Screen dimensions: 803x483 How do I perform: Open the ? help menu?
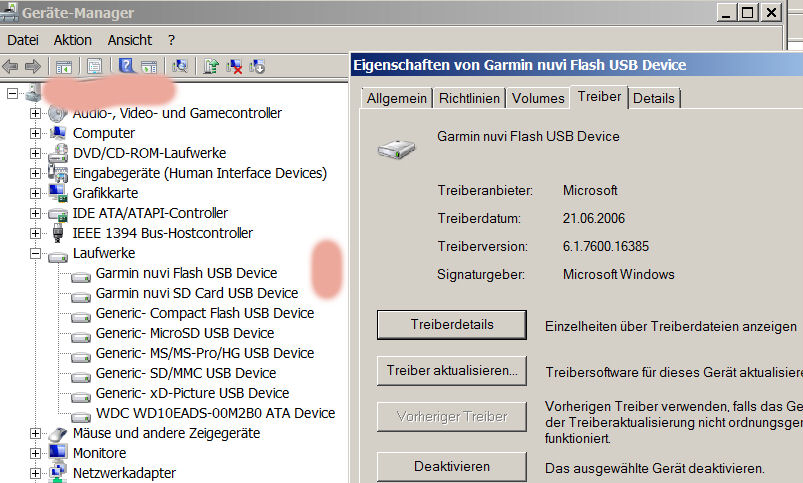pyautogui.click(x=172, y=40)
